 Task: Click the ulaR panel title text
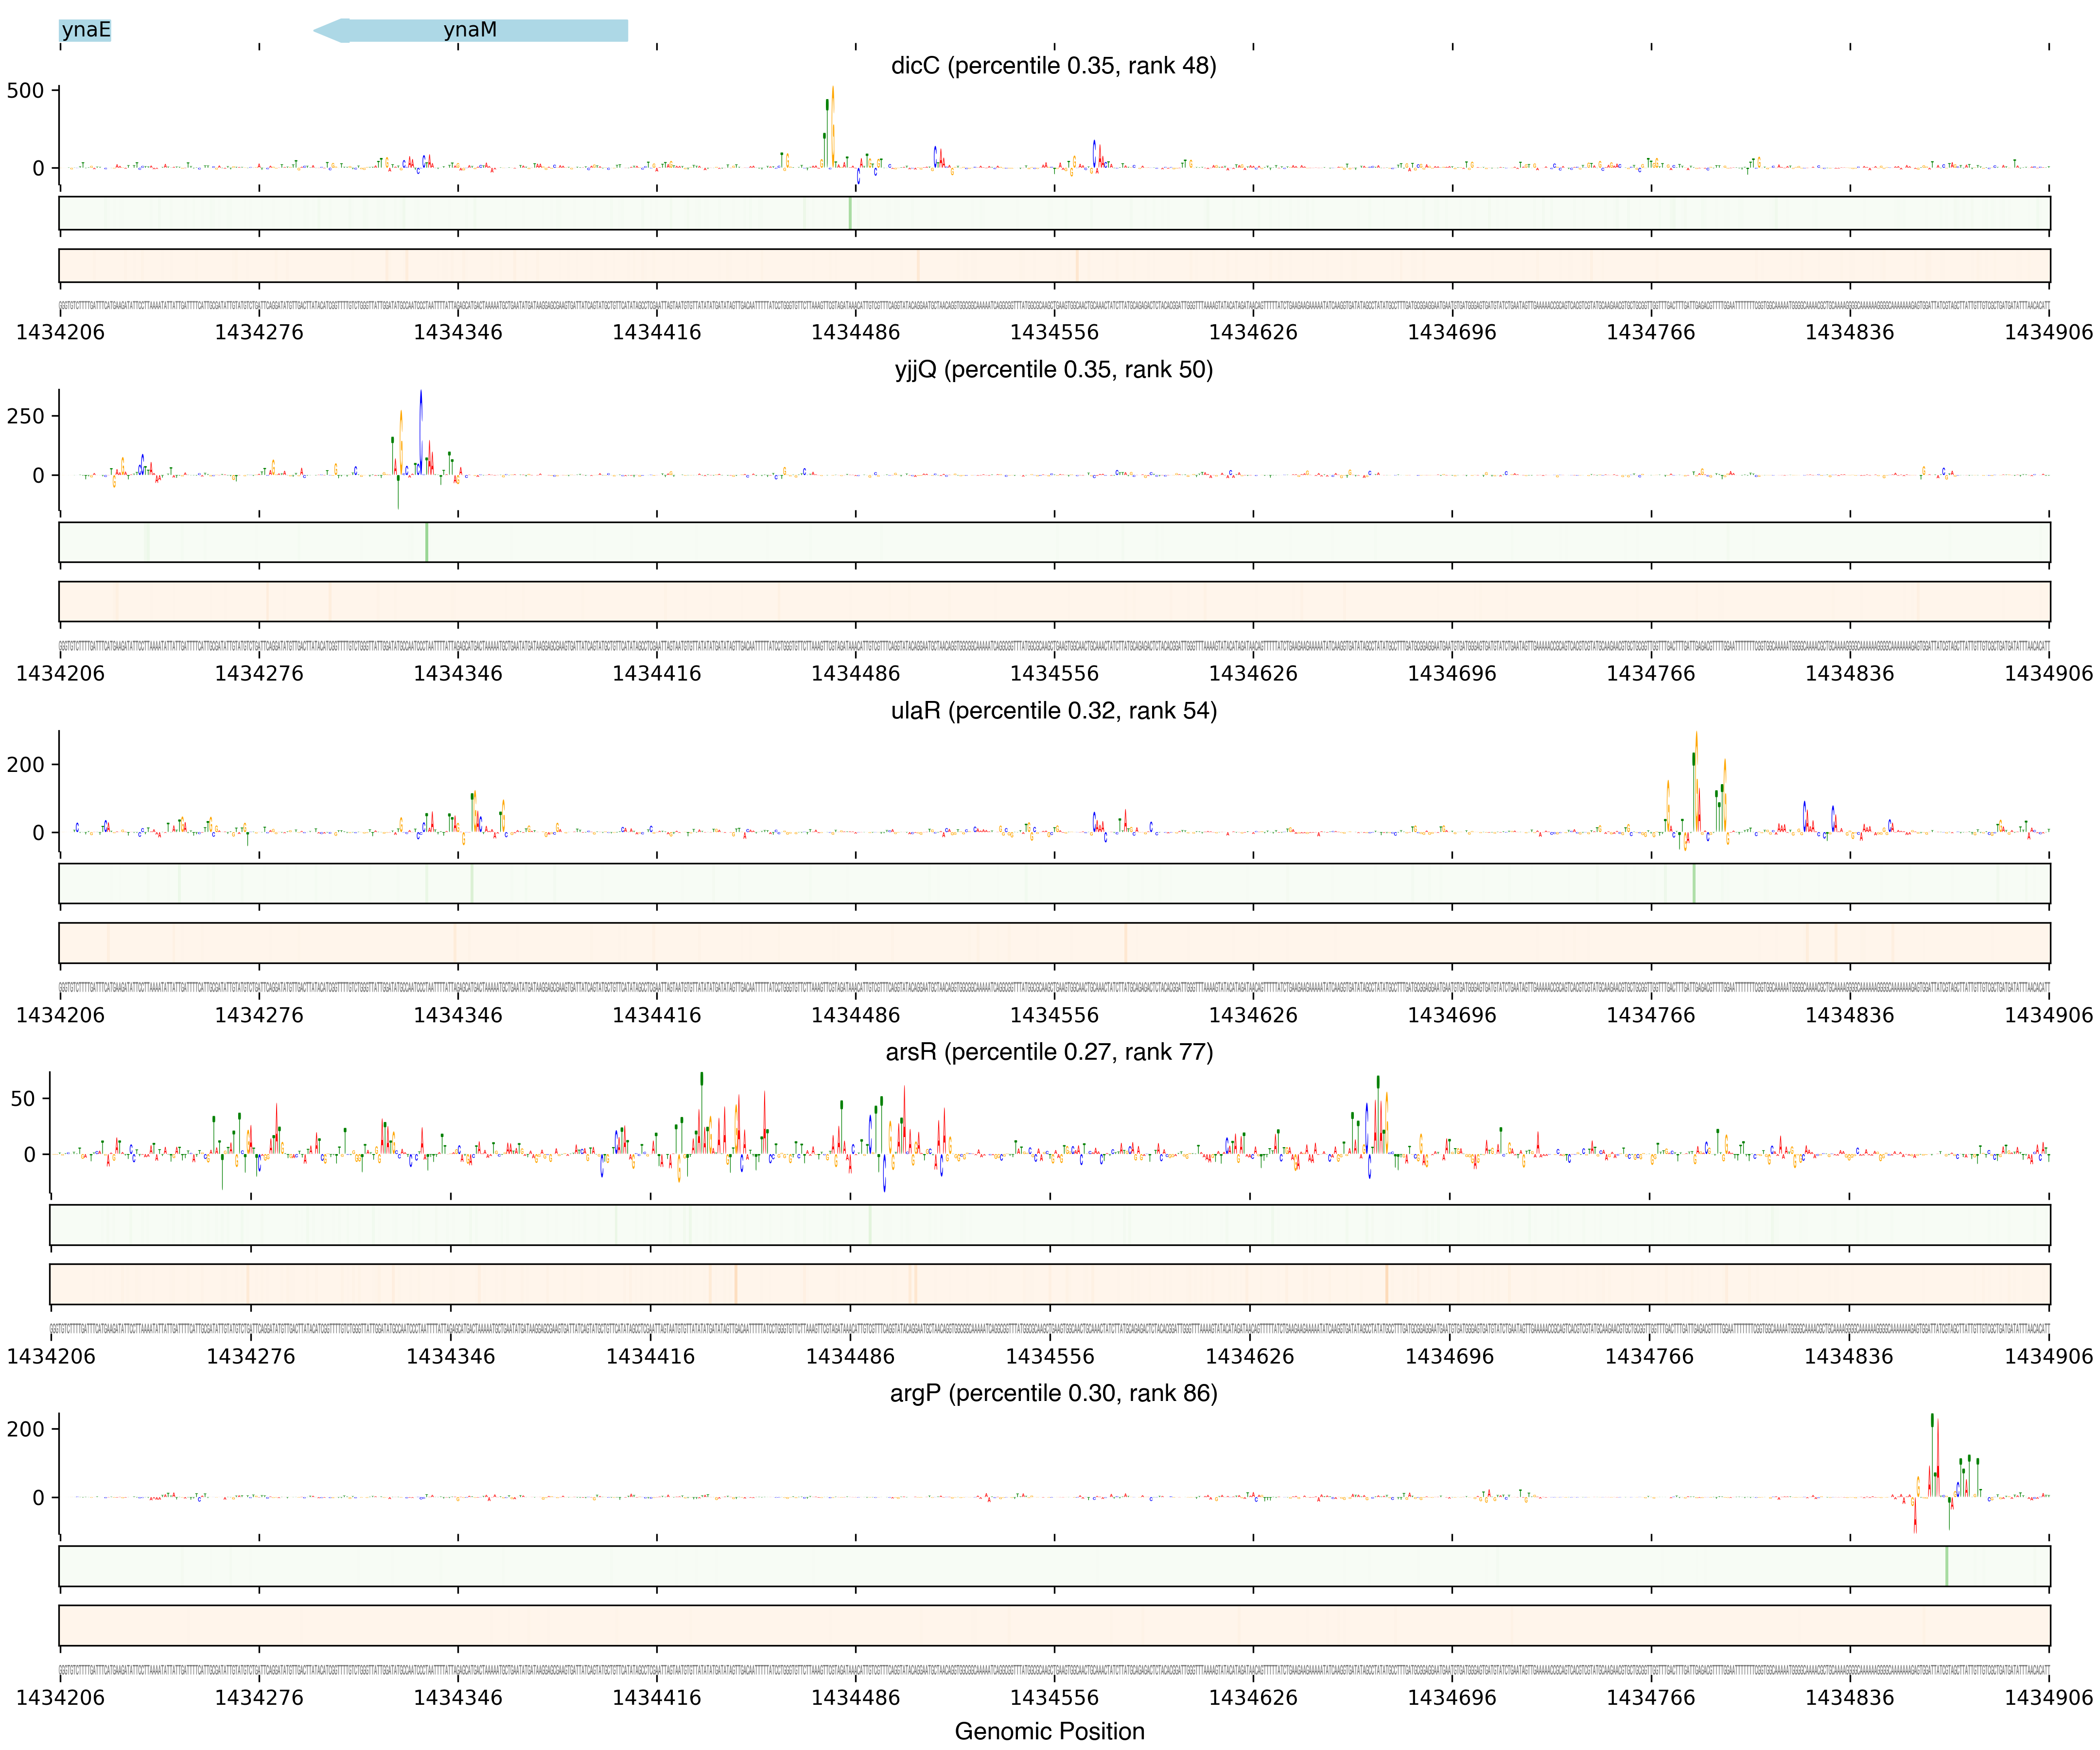(x=1053, y=711)
